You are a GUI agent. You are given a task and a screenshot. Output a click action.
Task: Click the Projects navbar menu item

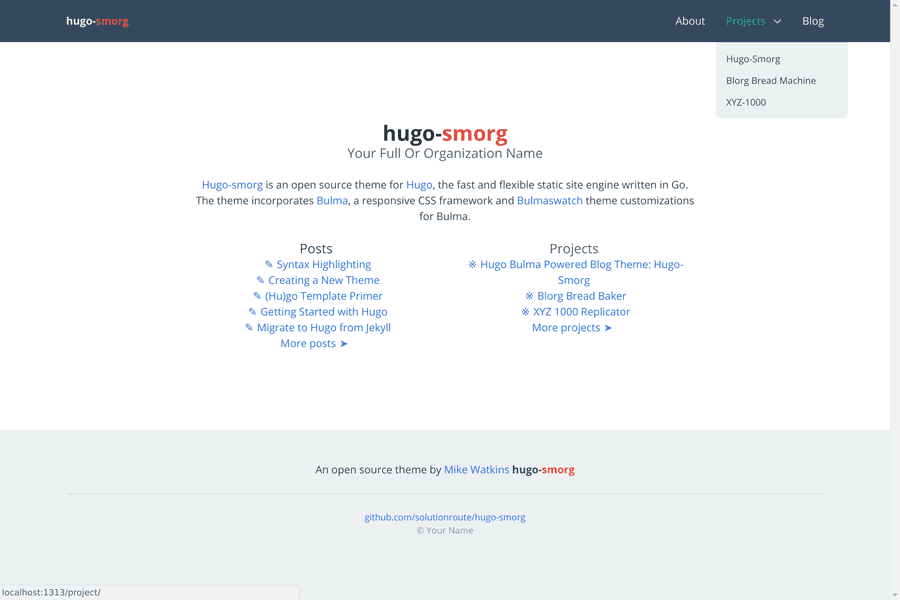pyautogui.click(x=745, y=21)
